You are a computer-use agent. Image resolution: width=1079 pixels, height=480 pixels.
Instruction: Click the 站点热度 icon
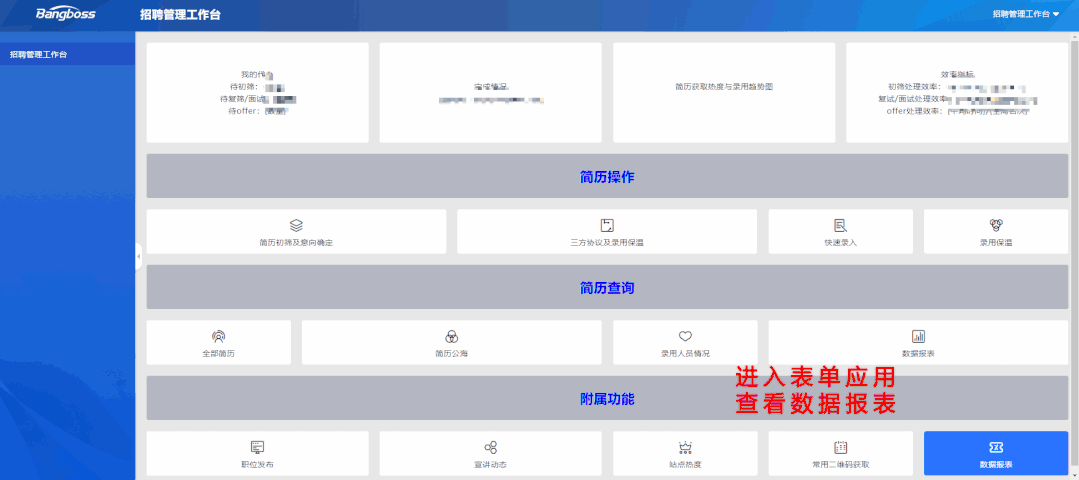coord(685,448)
